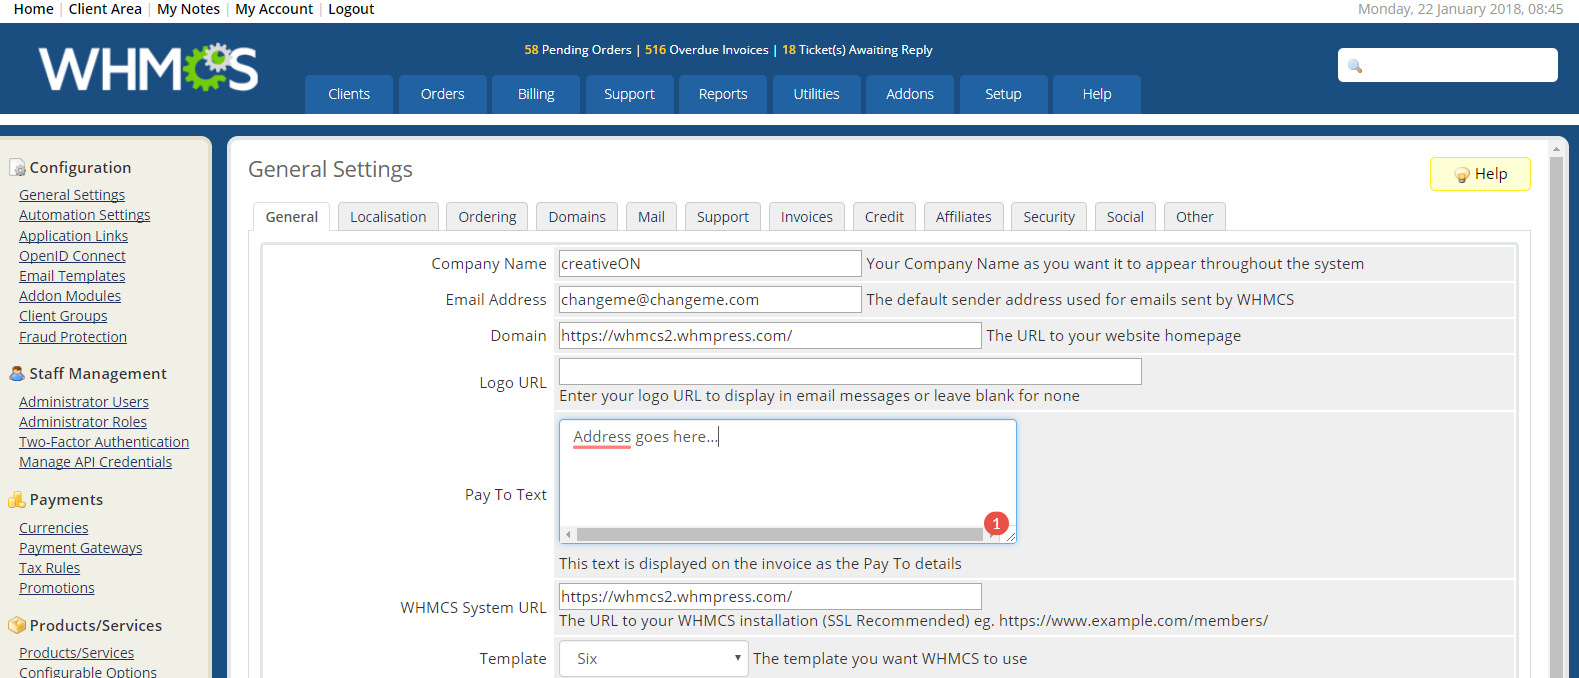Image resolution: width=1579 pixels, height=678 pixels.
Task: Click the Pay To Text horizontal scrollbar
Action: (x=780, y=535)
